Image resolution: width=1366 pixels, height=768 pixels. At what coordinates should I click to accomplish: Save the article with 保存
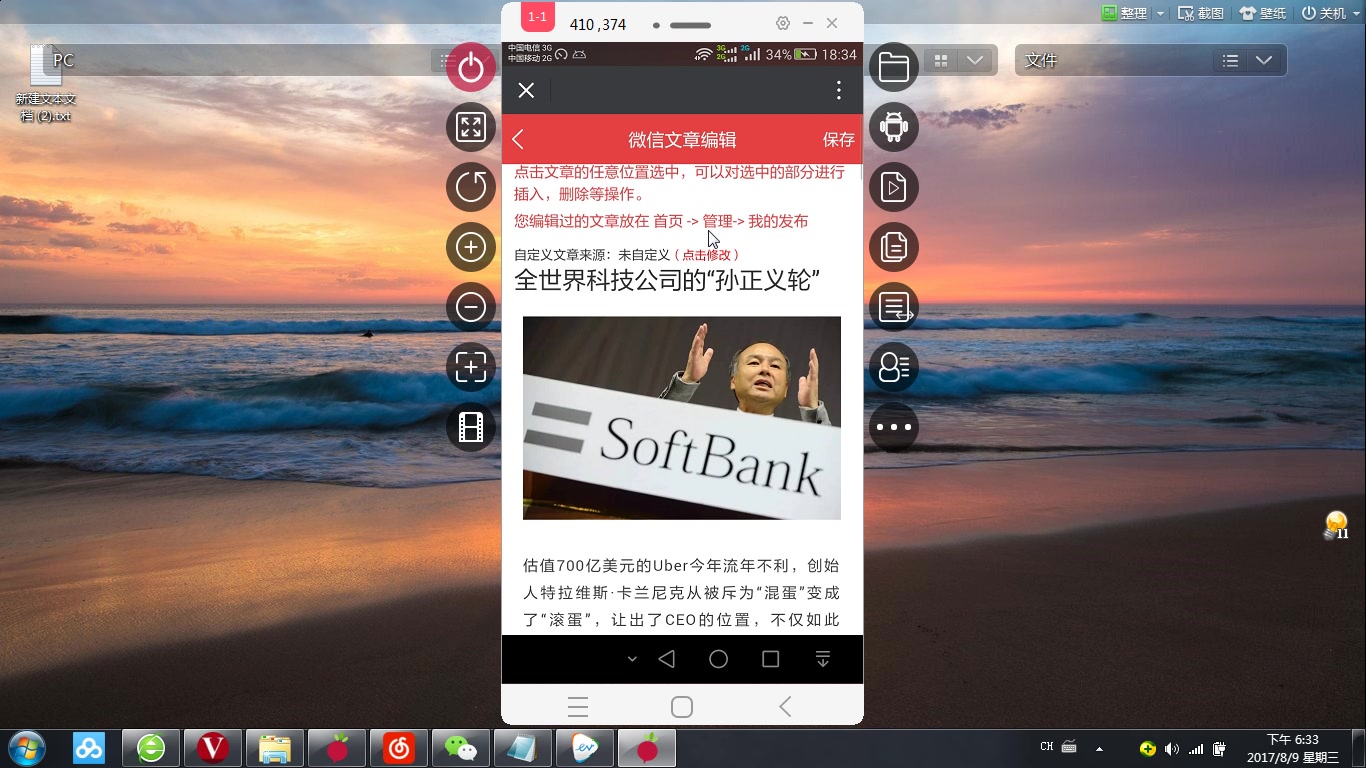tap(838, 139)
